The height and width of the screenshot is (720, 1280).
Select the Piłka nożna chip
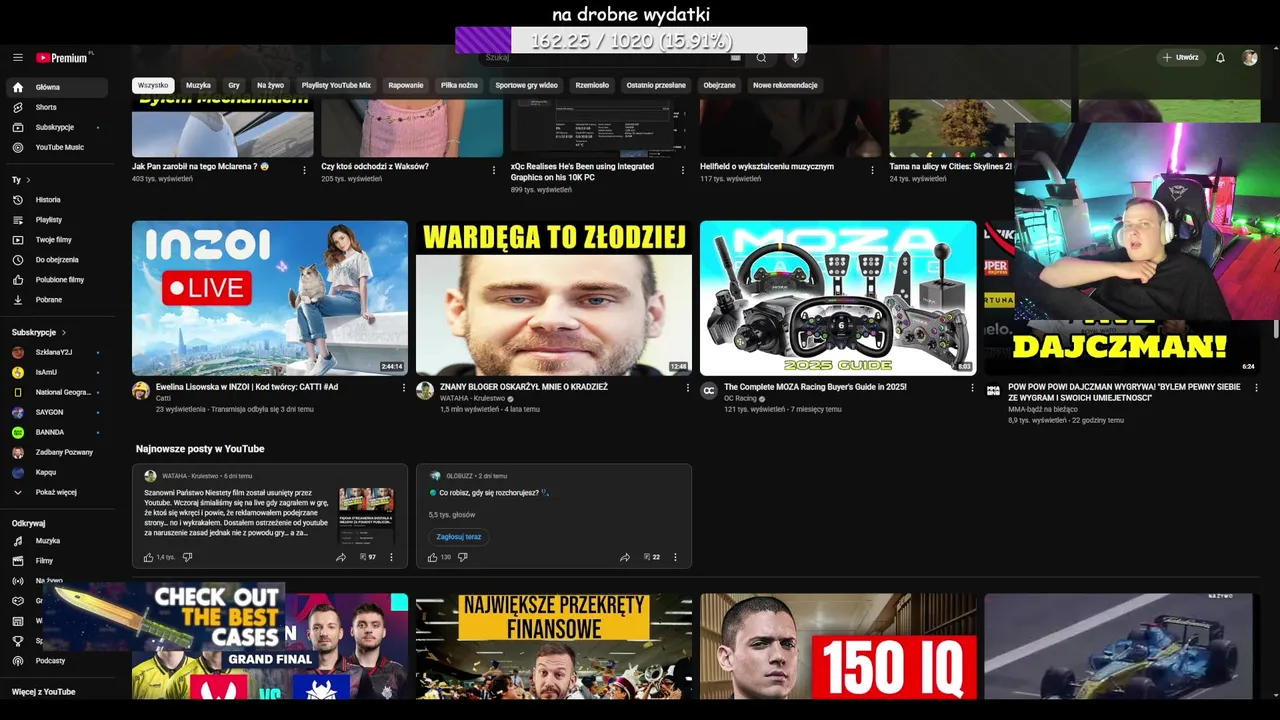459,85
